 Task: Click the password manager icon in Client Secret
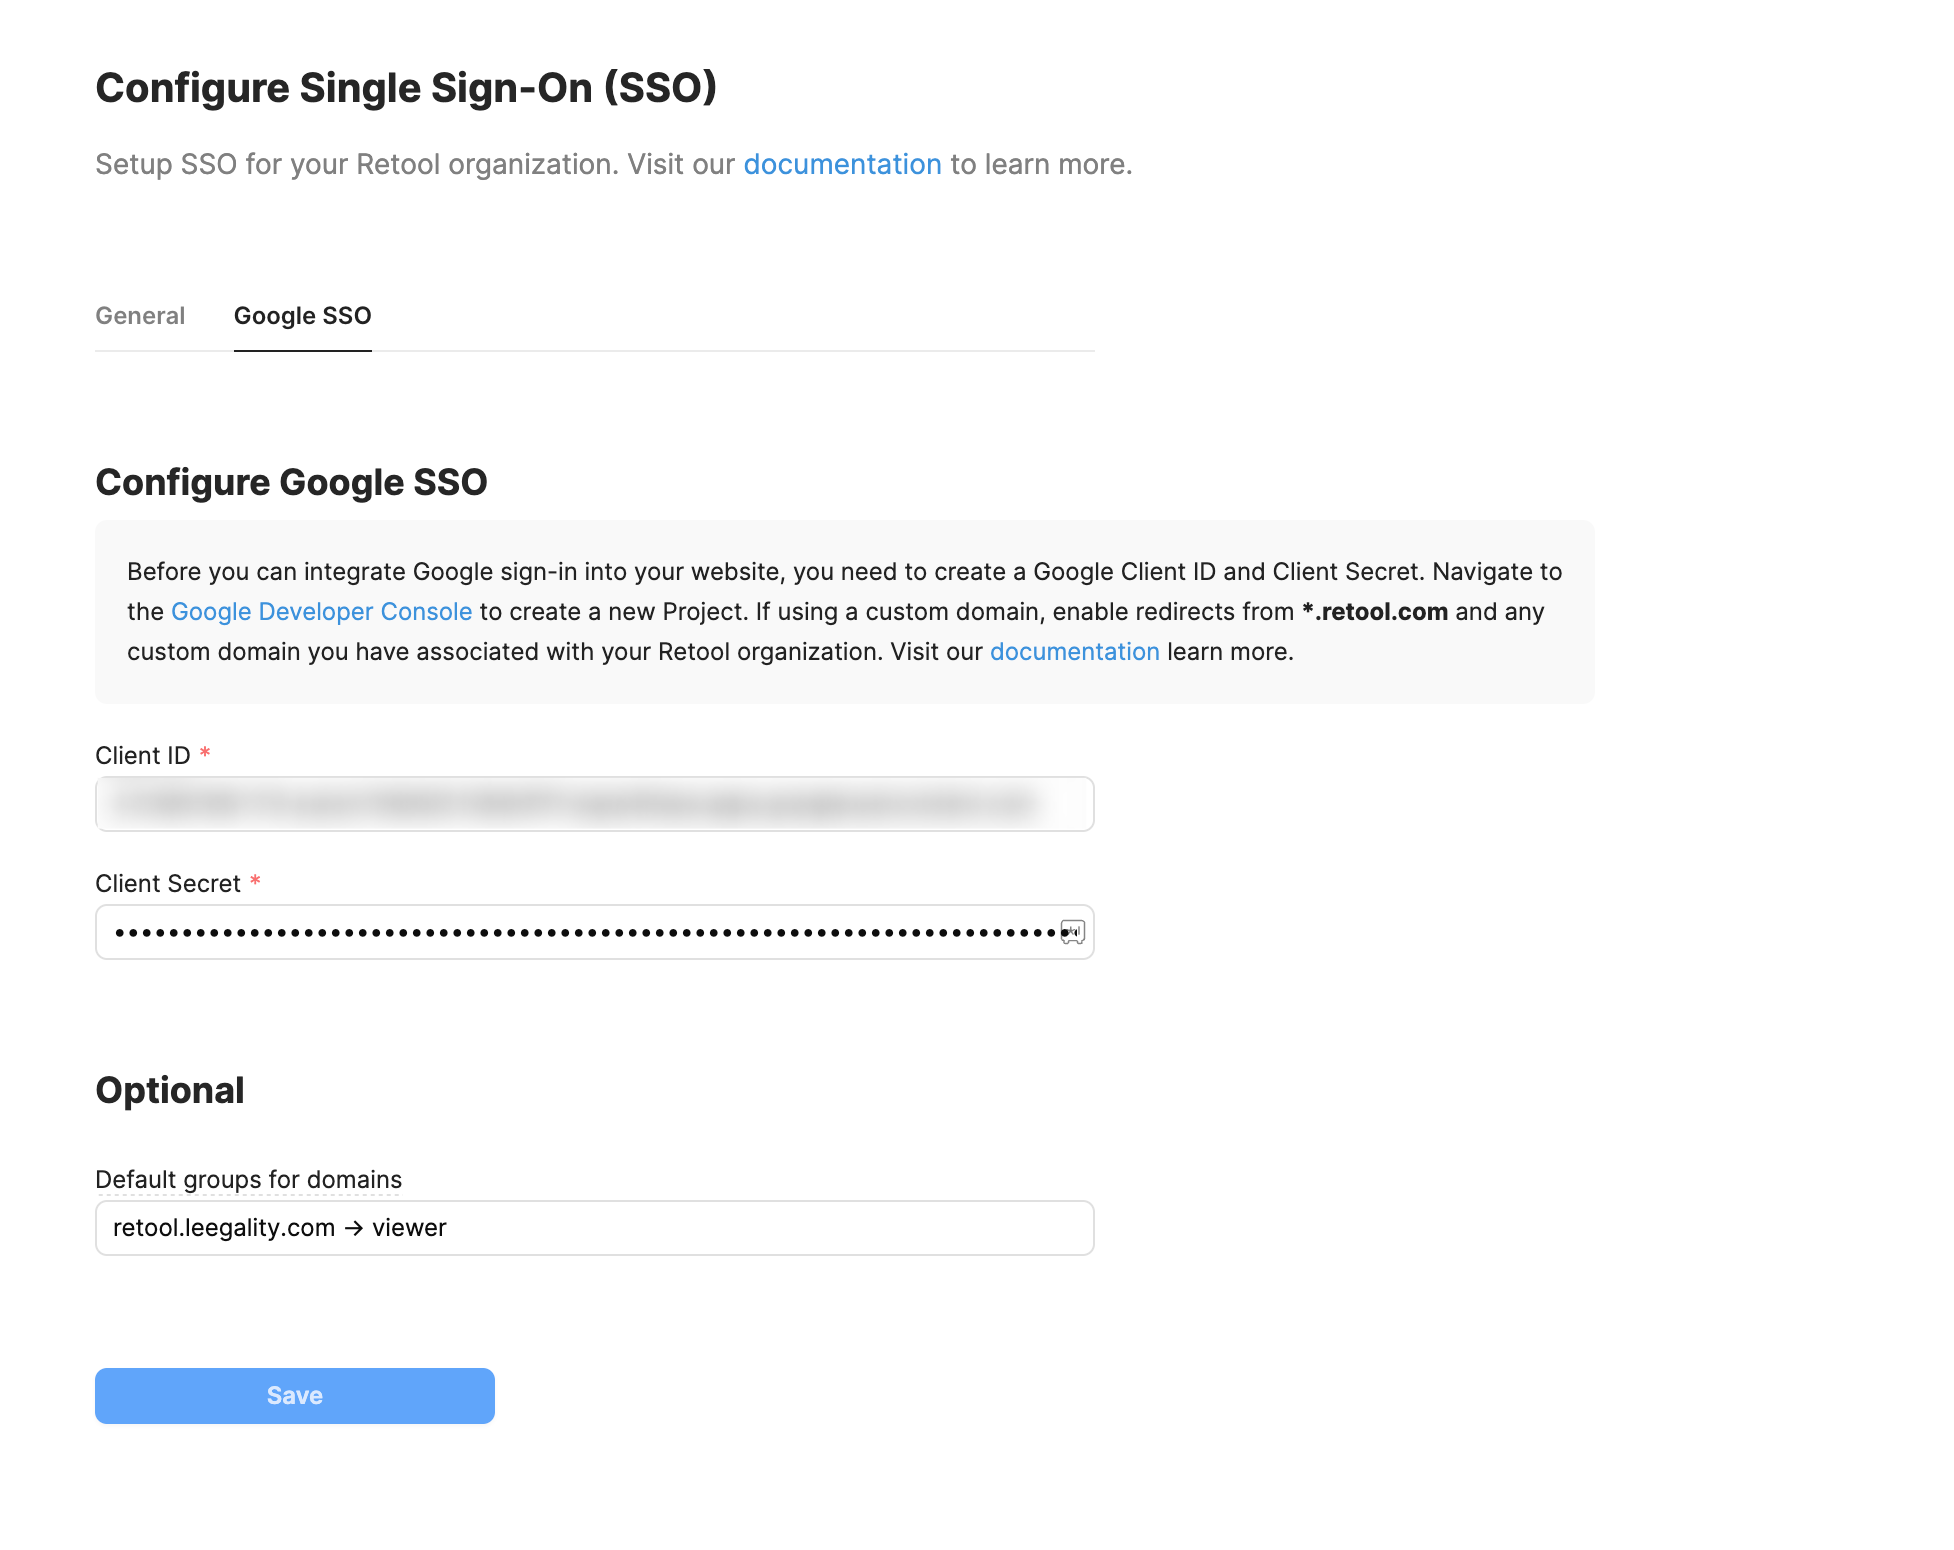tap(1072, 932)
